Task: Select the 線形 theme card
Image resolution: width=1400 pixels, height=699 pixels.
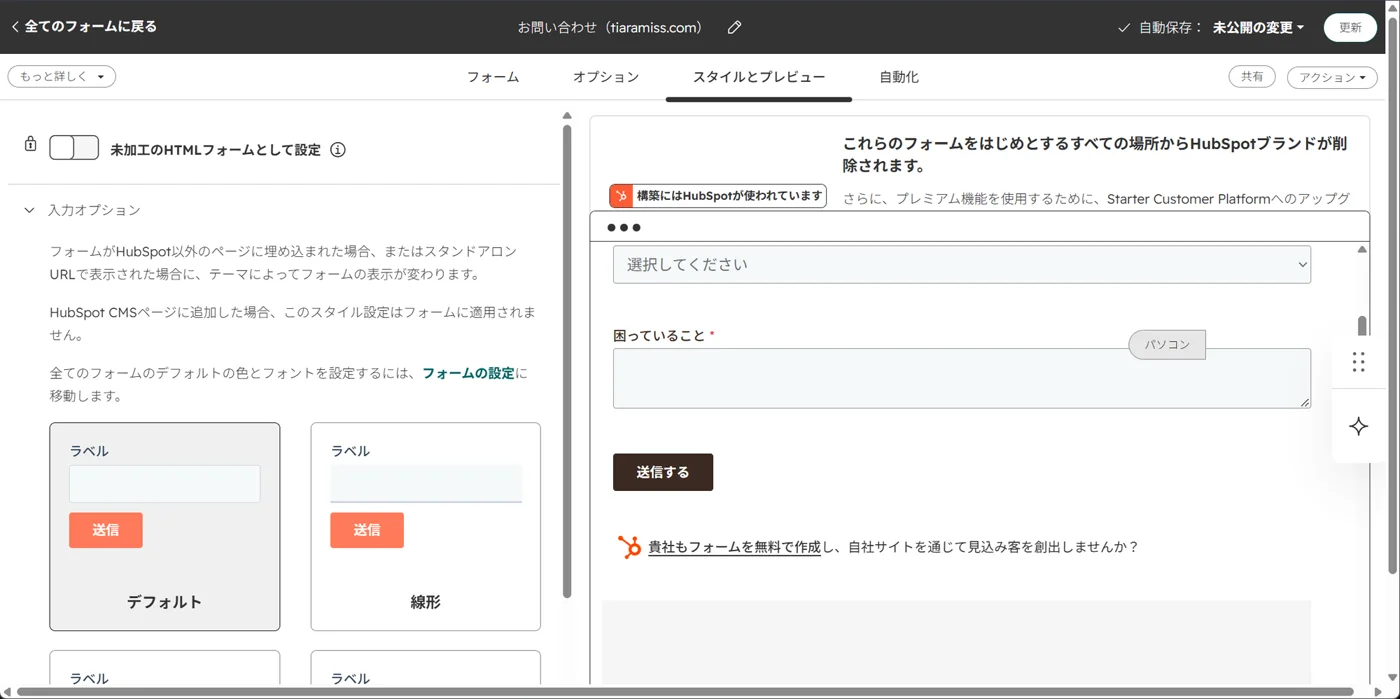Action: coord(426,527)
